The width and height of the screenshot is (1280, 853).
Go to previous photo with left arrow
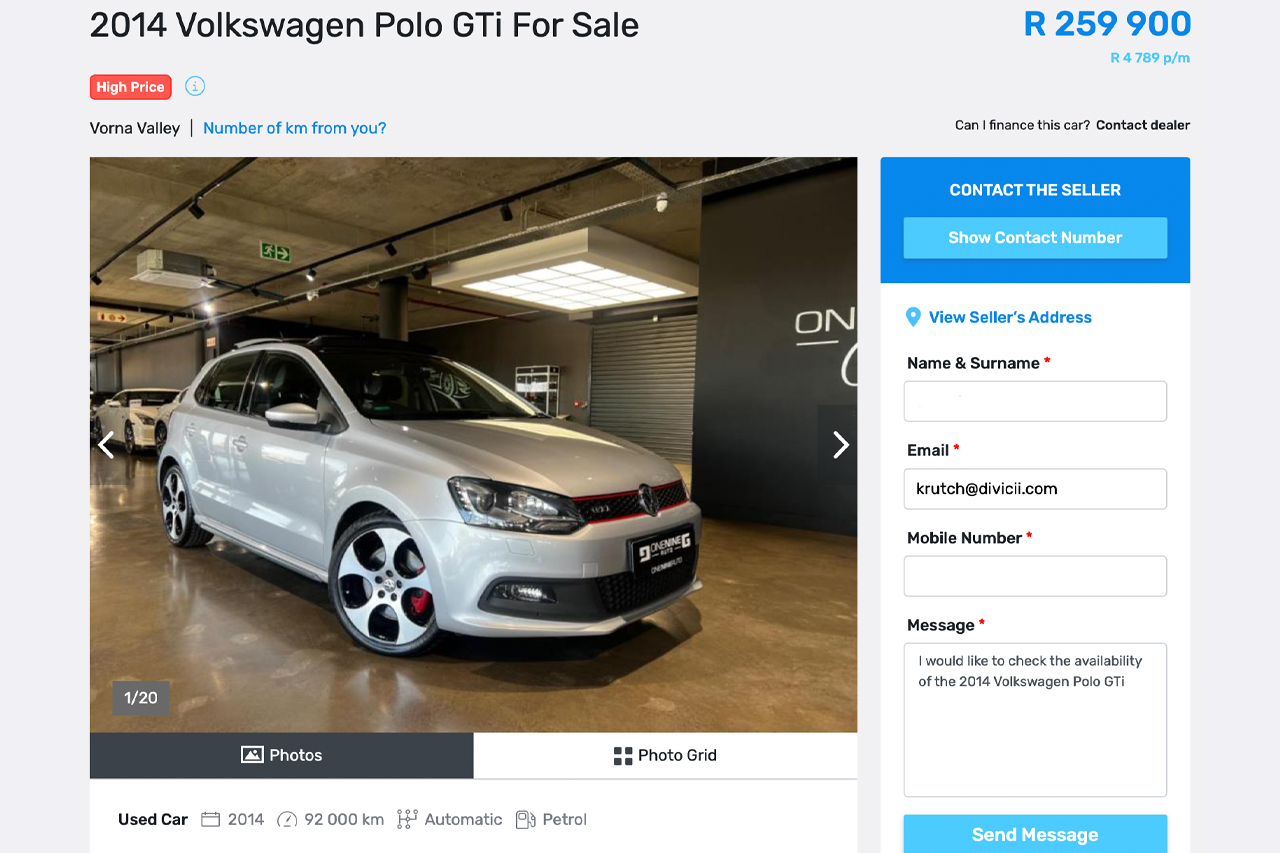[x=106, y=445]
